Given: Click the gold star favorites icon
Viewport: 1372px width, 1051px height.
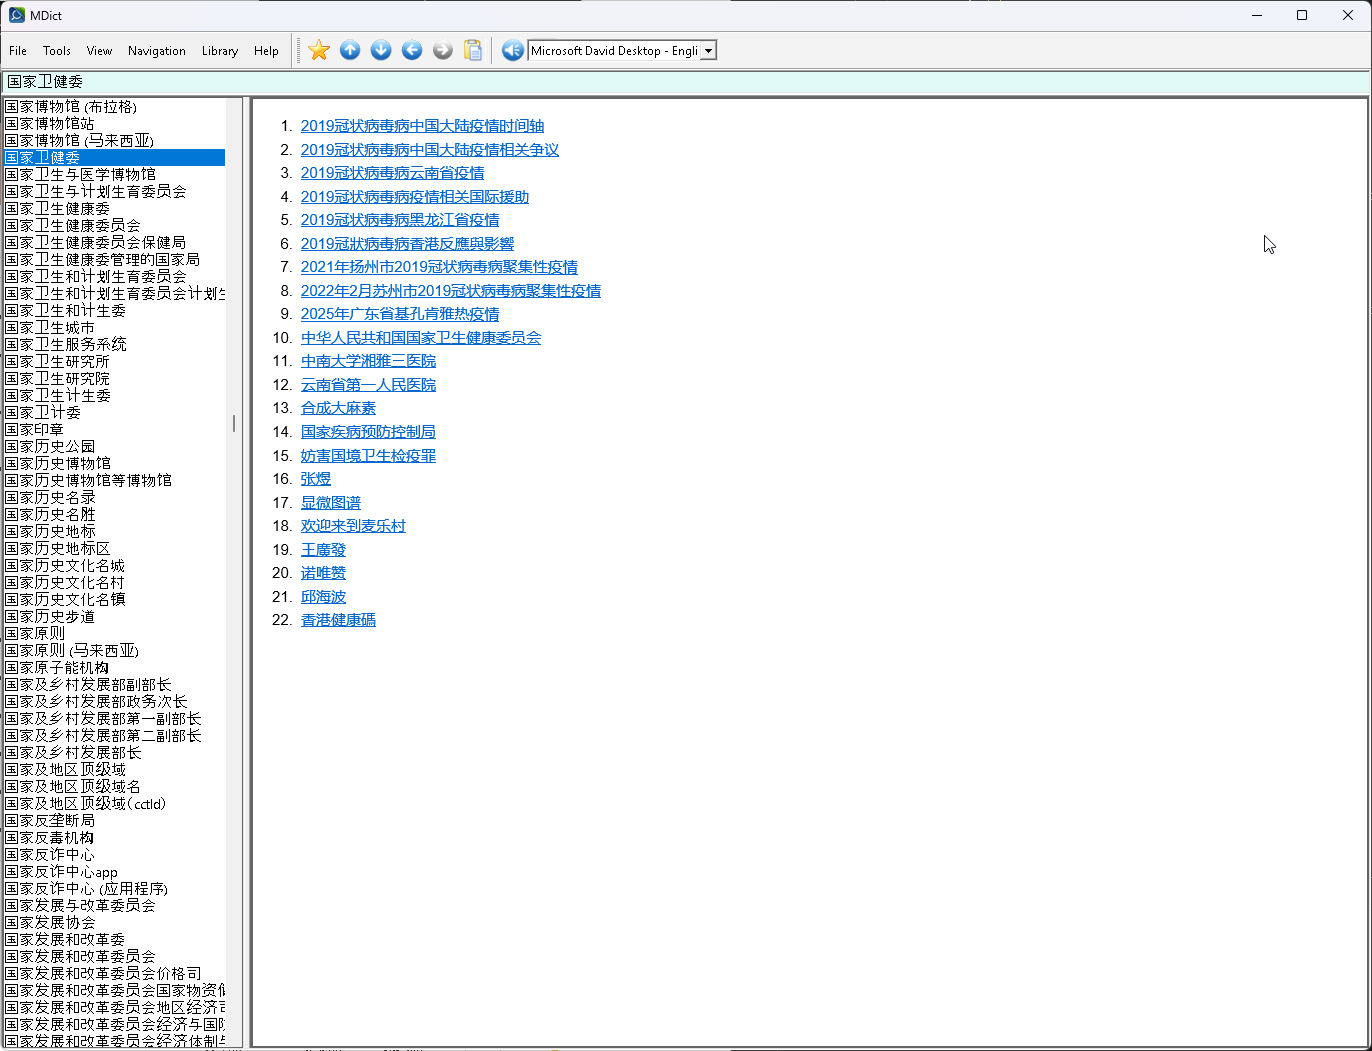Looking at the screenshot, I should [319, 50].
